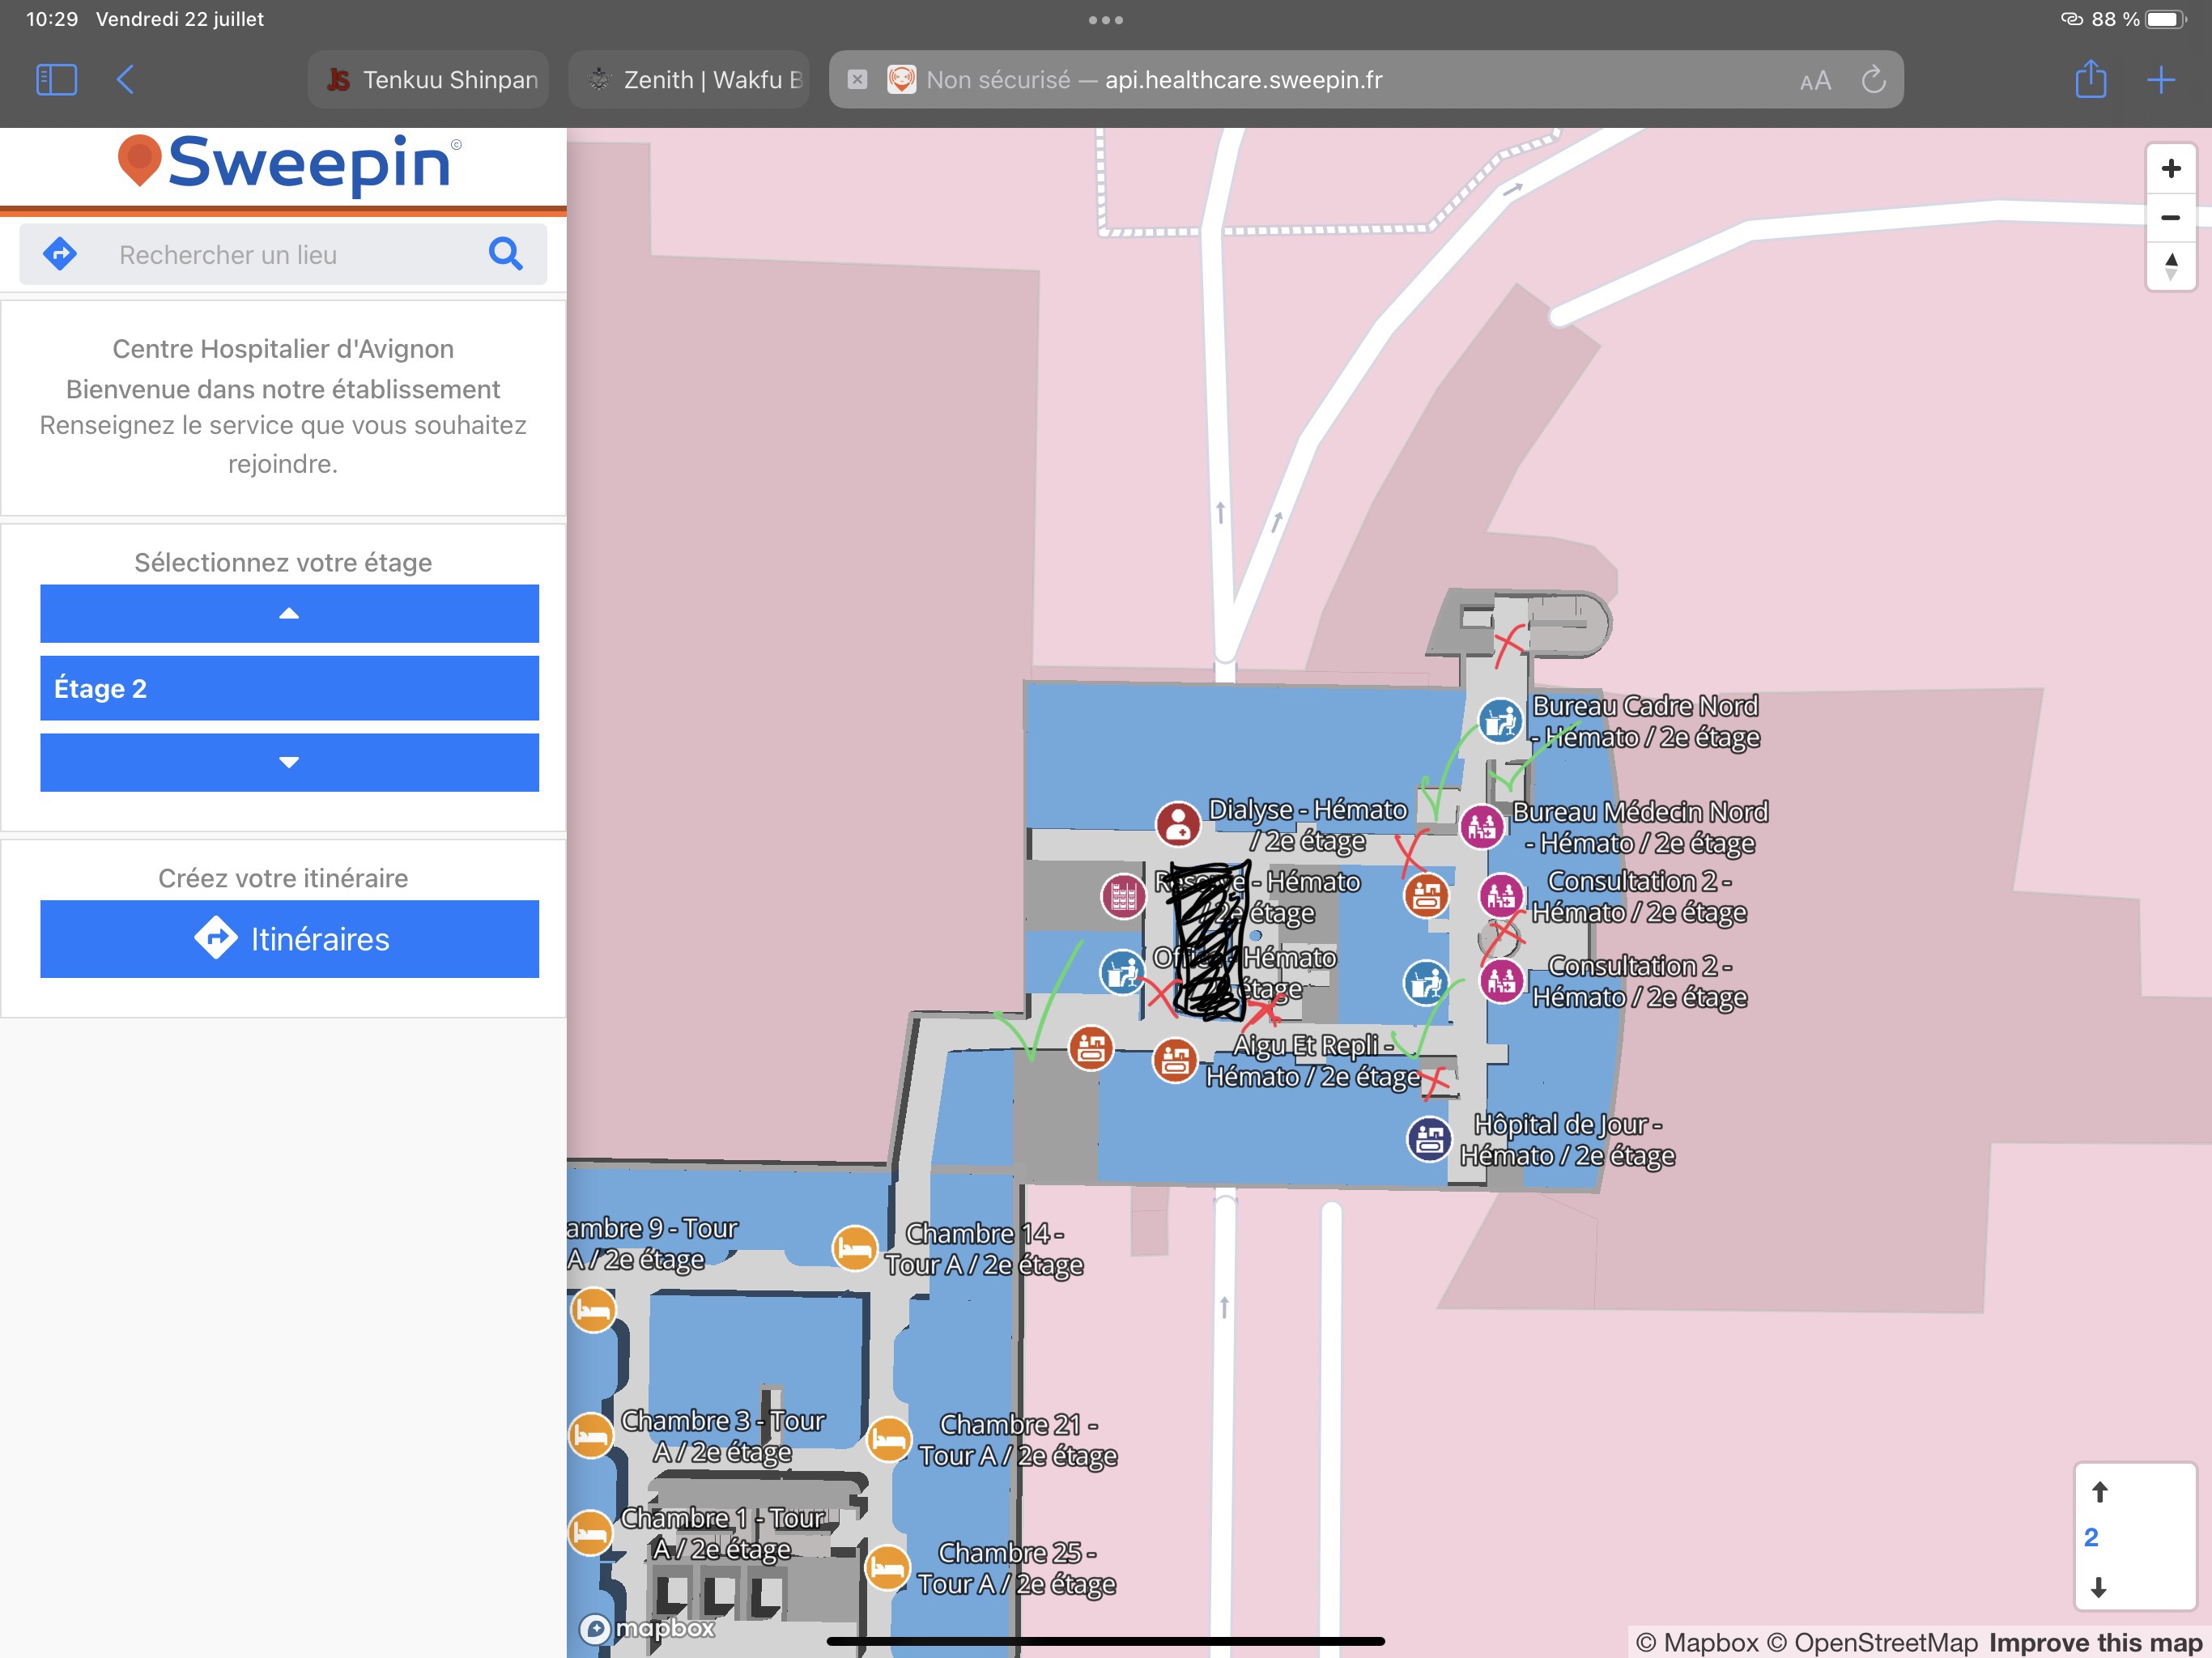Click the map zoom out minus button

click(x=2170, y=217)
